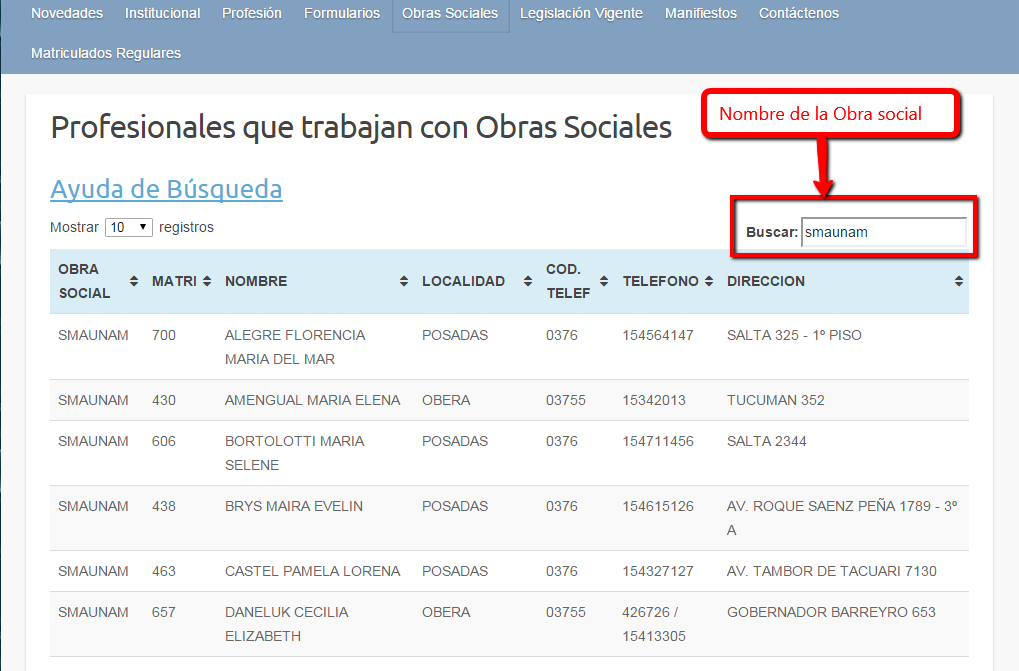Click address AV. ROQUE SAENZ PEÑA 1789

842,518
